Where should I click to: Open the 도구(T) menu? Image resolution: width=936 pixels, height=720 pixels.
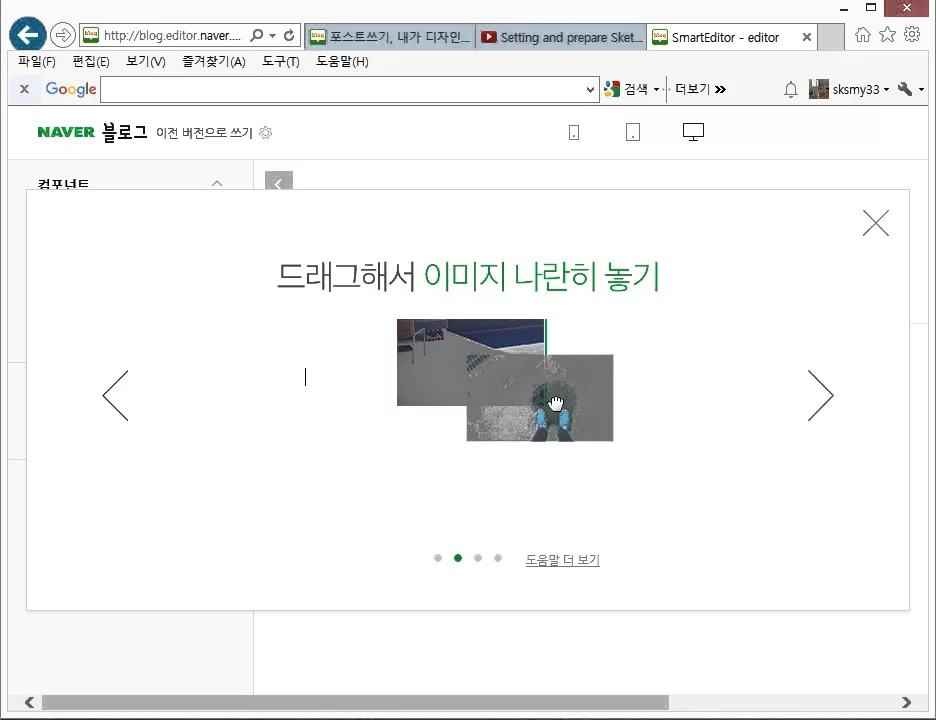281,61
